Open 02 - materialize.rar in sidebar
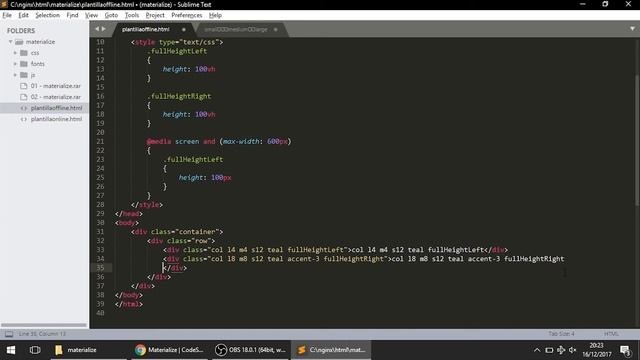 56,97
